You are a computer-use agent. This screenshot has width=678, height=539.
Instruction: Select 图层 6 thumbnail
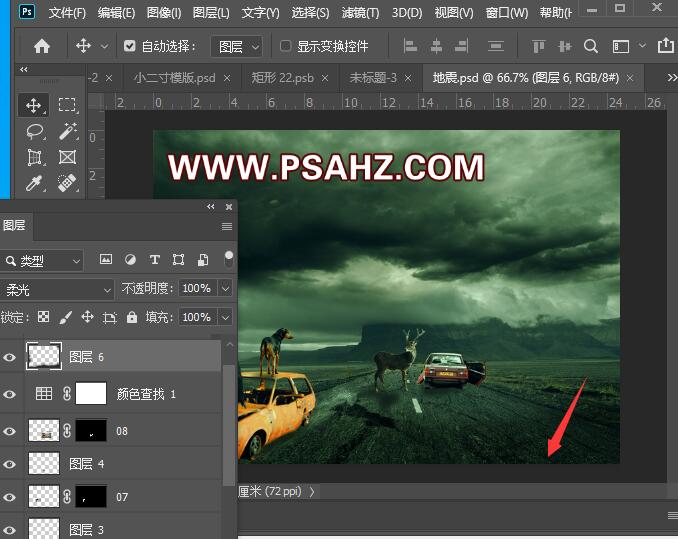coord(44,356)
